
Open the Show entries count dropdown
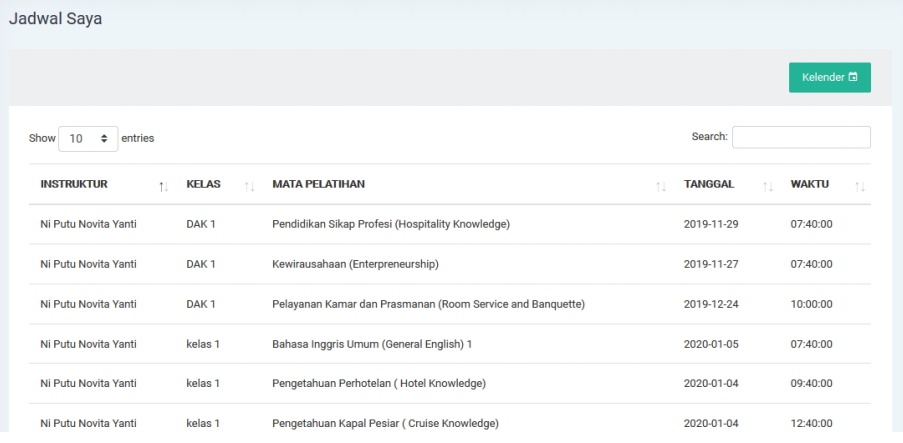(88, 138)
